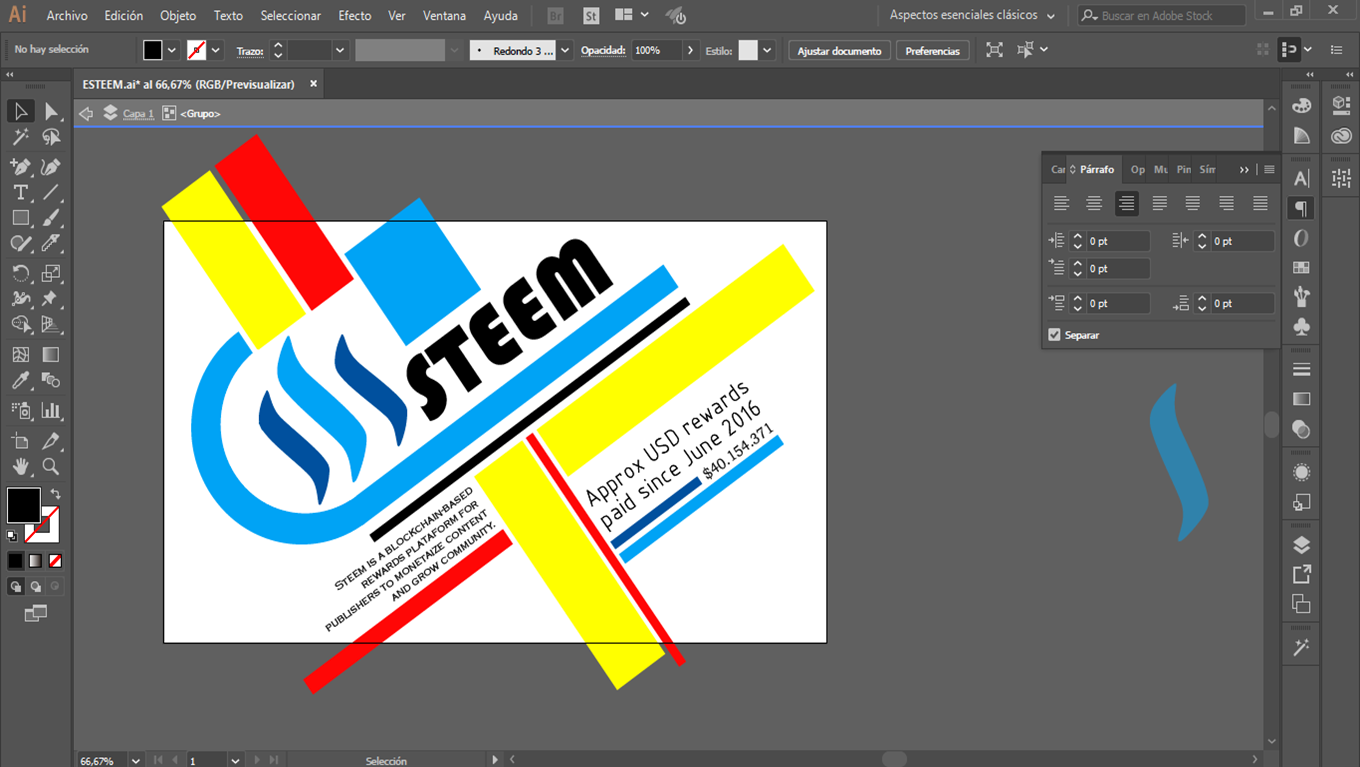Open the Ventana menu
1360x767 pixels.
click(444, 15)
